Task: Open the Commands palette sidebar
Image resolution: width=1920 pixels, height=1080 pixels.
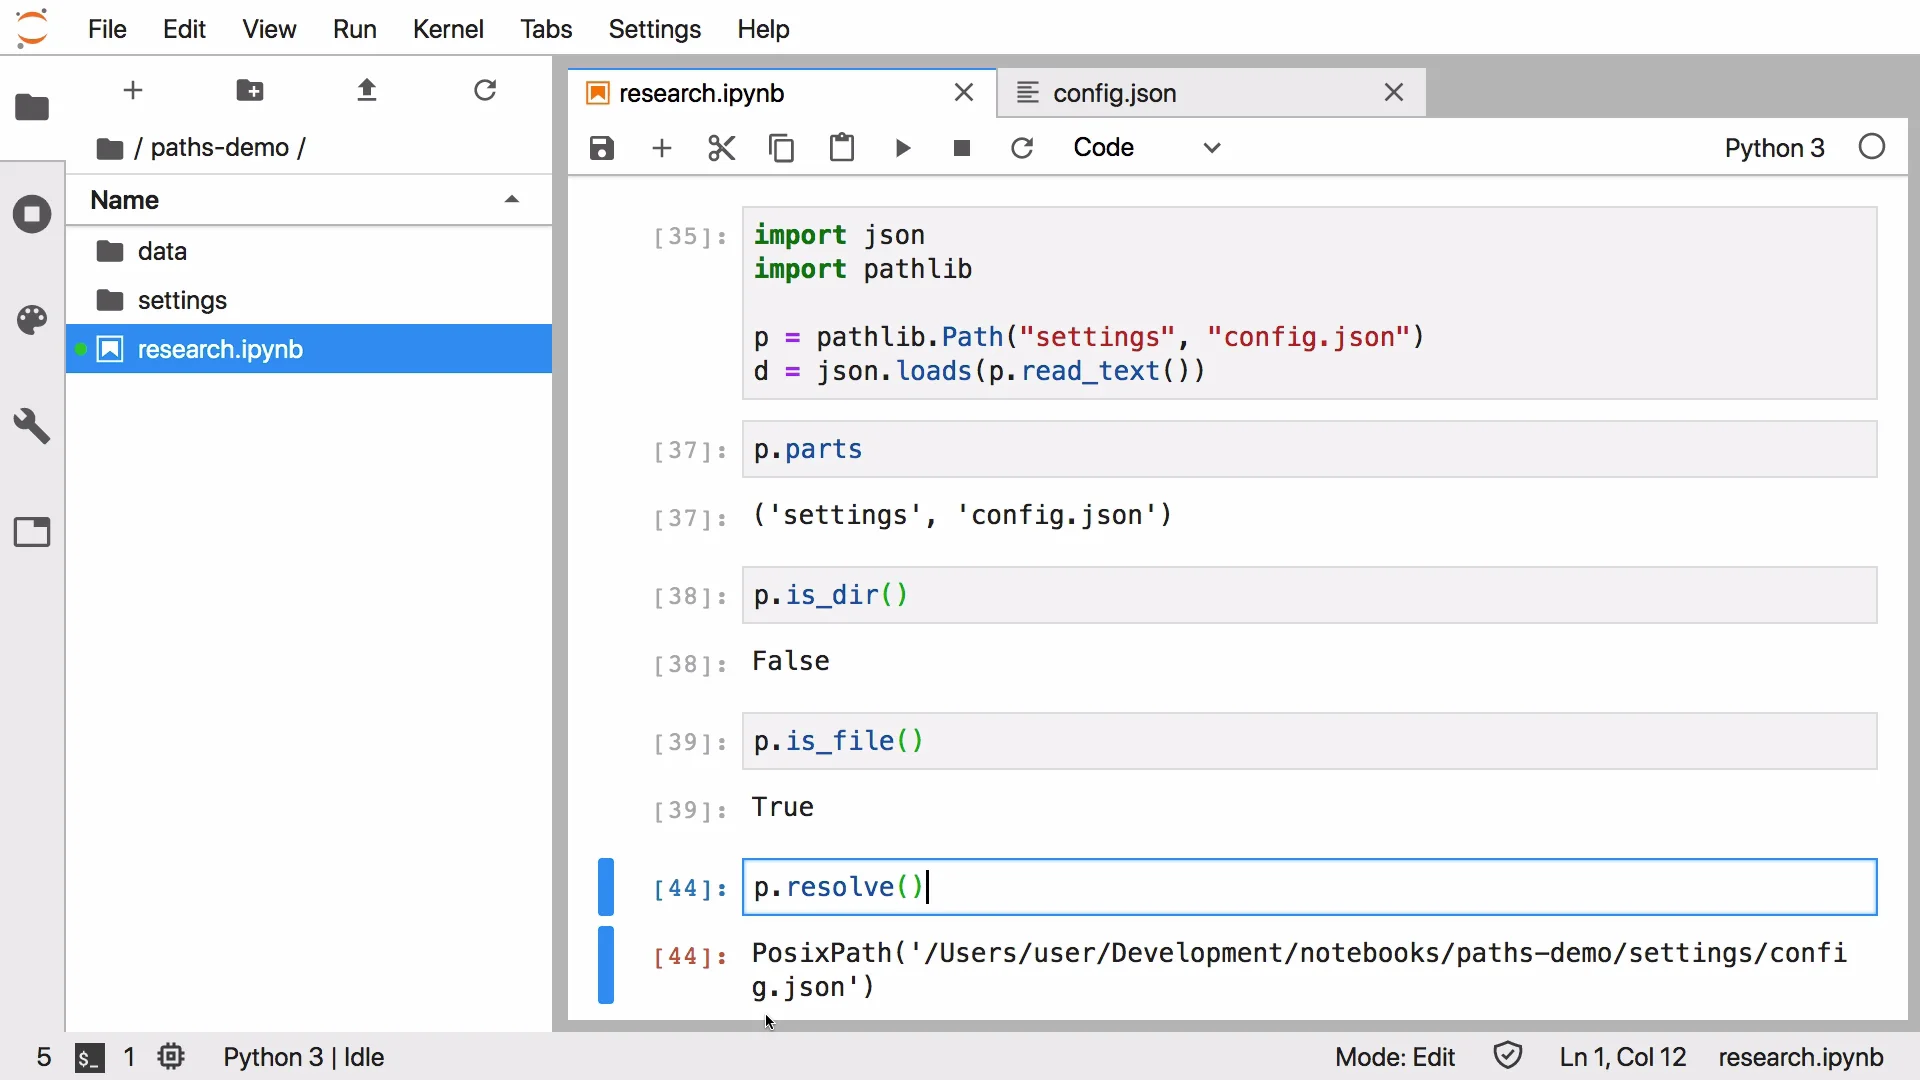Action: coord(32,320)
